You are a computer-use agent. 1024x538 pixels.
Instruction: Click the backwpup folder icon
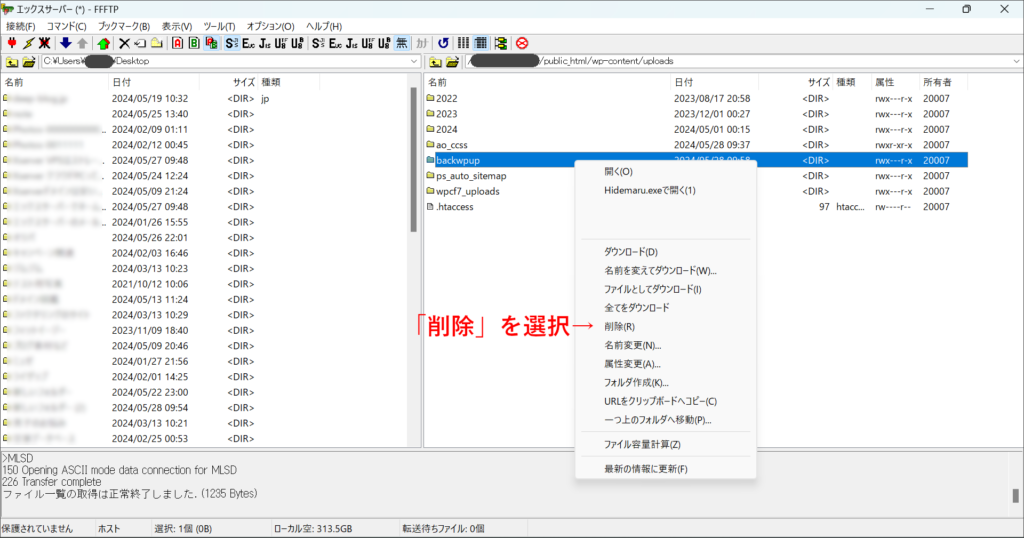(430, 160)
